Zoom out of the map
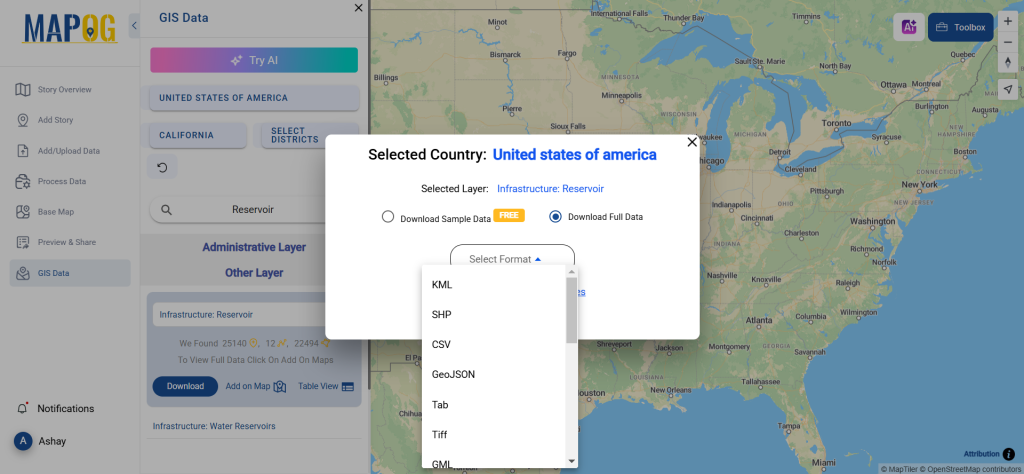 pyautogui.click(x=1008, y=42)
